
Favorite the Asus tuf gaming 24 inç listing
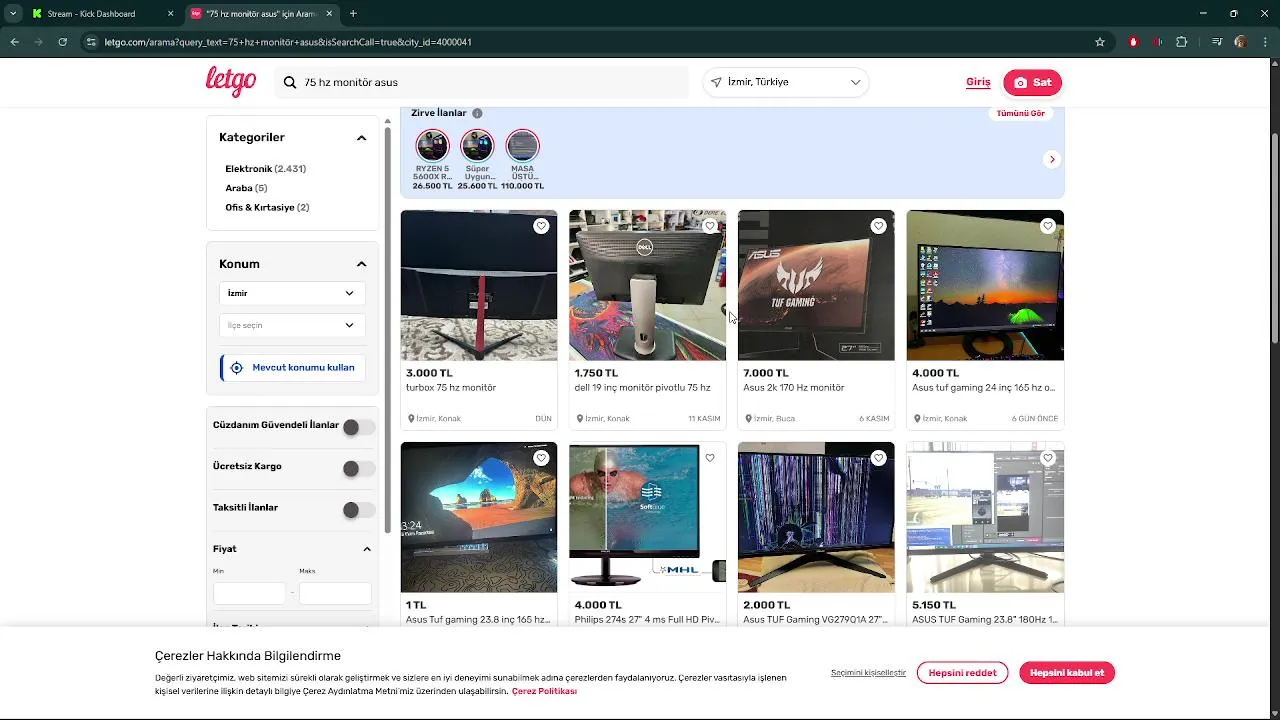click(1048, 226)
